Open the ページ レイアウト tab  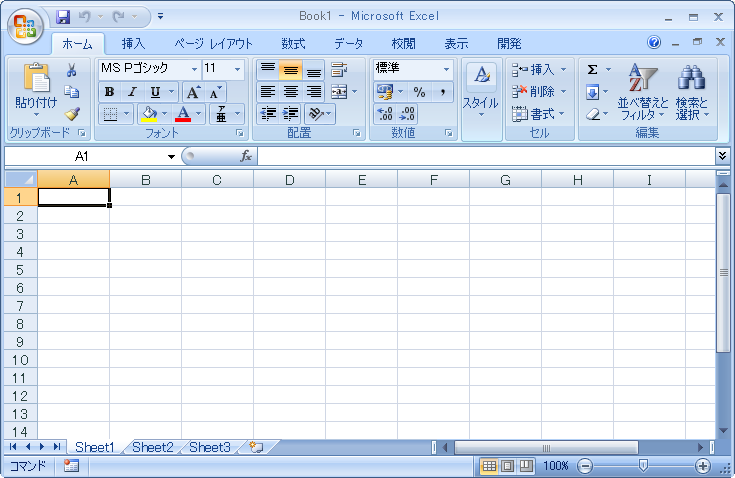pyautogui.click(x=213, y=44)
